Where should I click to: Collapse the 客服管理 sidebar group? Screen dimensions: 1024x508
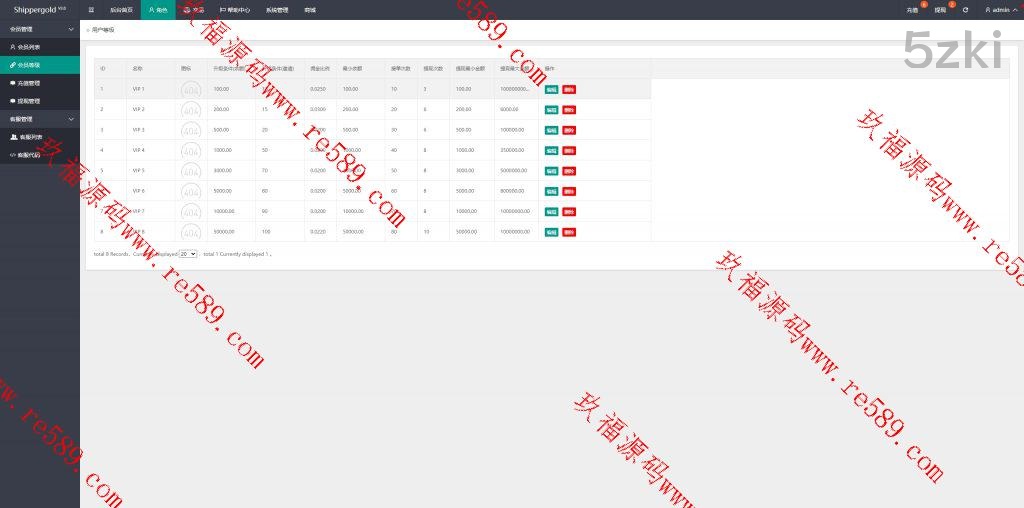(x=40, y=119)
